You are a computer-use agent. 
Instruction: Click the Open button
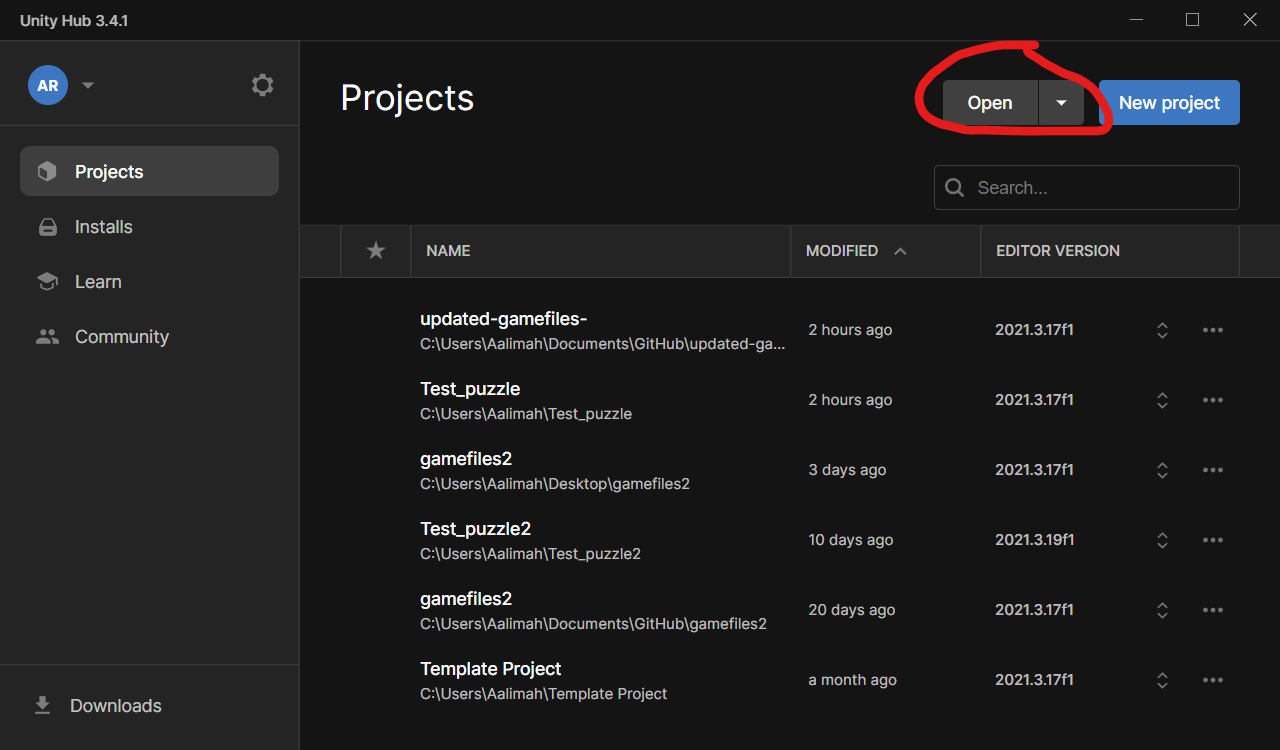989,102
